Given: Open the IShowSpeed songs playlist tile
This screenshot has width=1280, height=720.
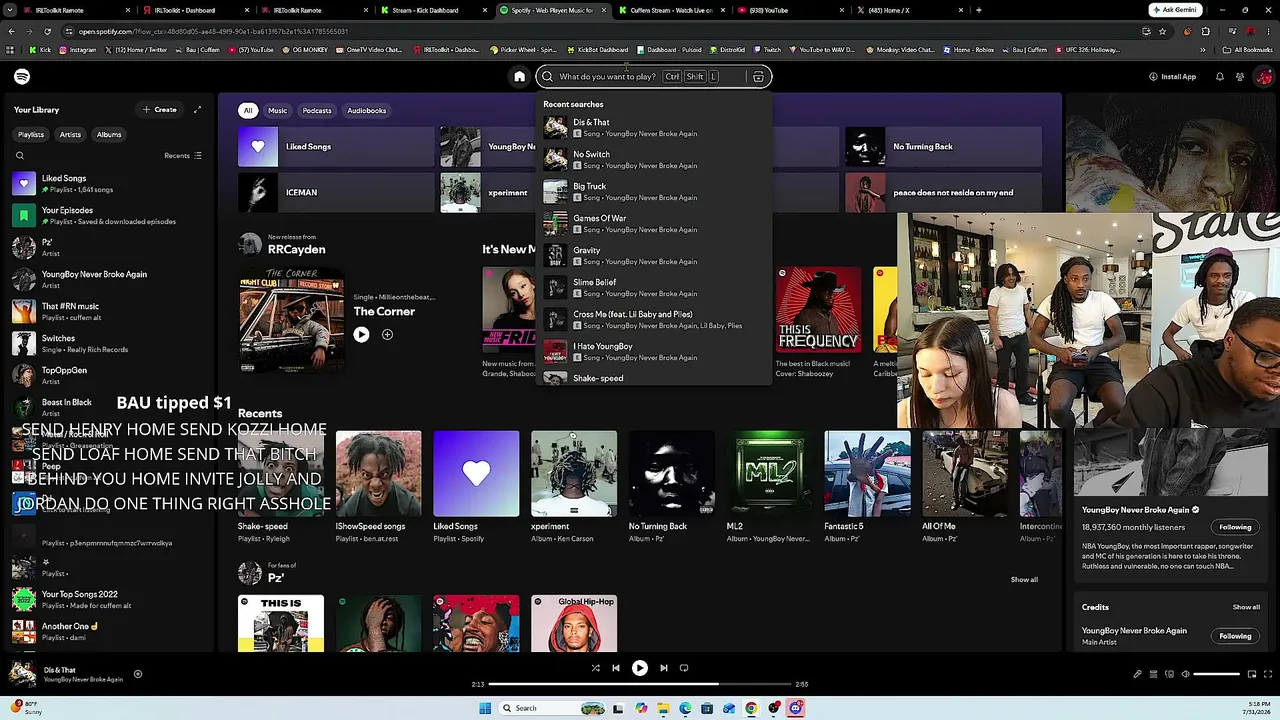Looking at the screenshot, I should [378, 488].
